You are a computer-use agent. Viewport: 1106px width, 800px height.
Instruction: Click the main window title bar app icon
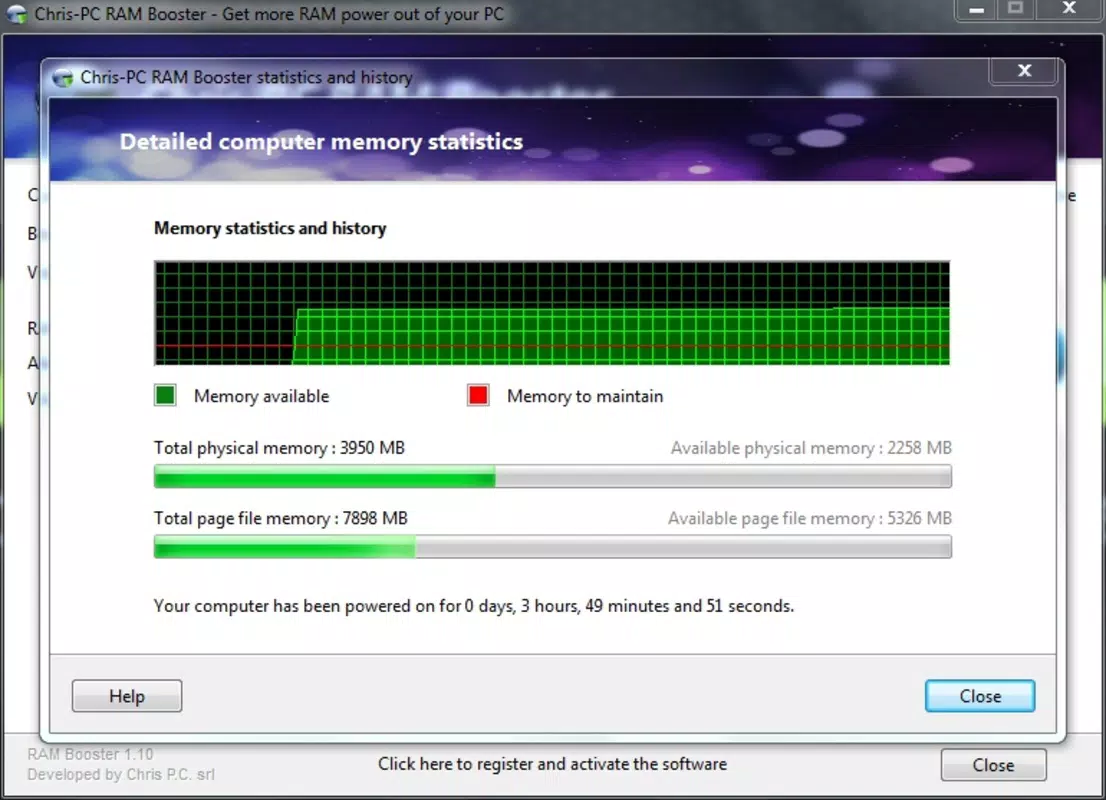pyautogui.click(x=16, y=14)
